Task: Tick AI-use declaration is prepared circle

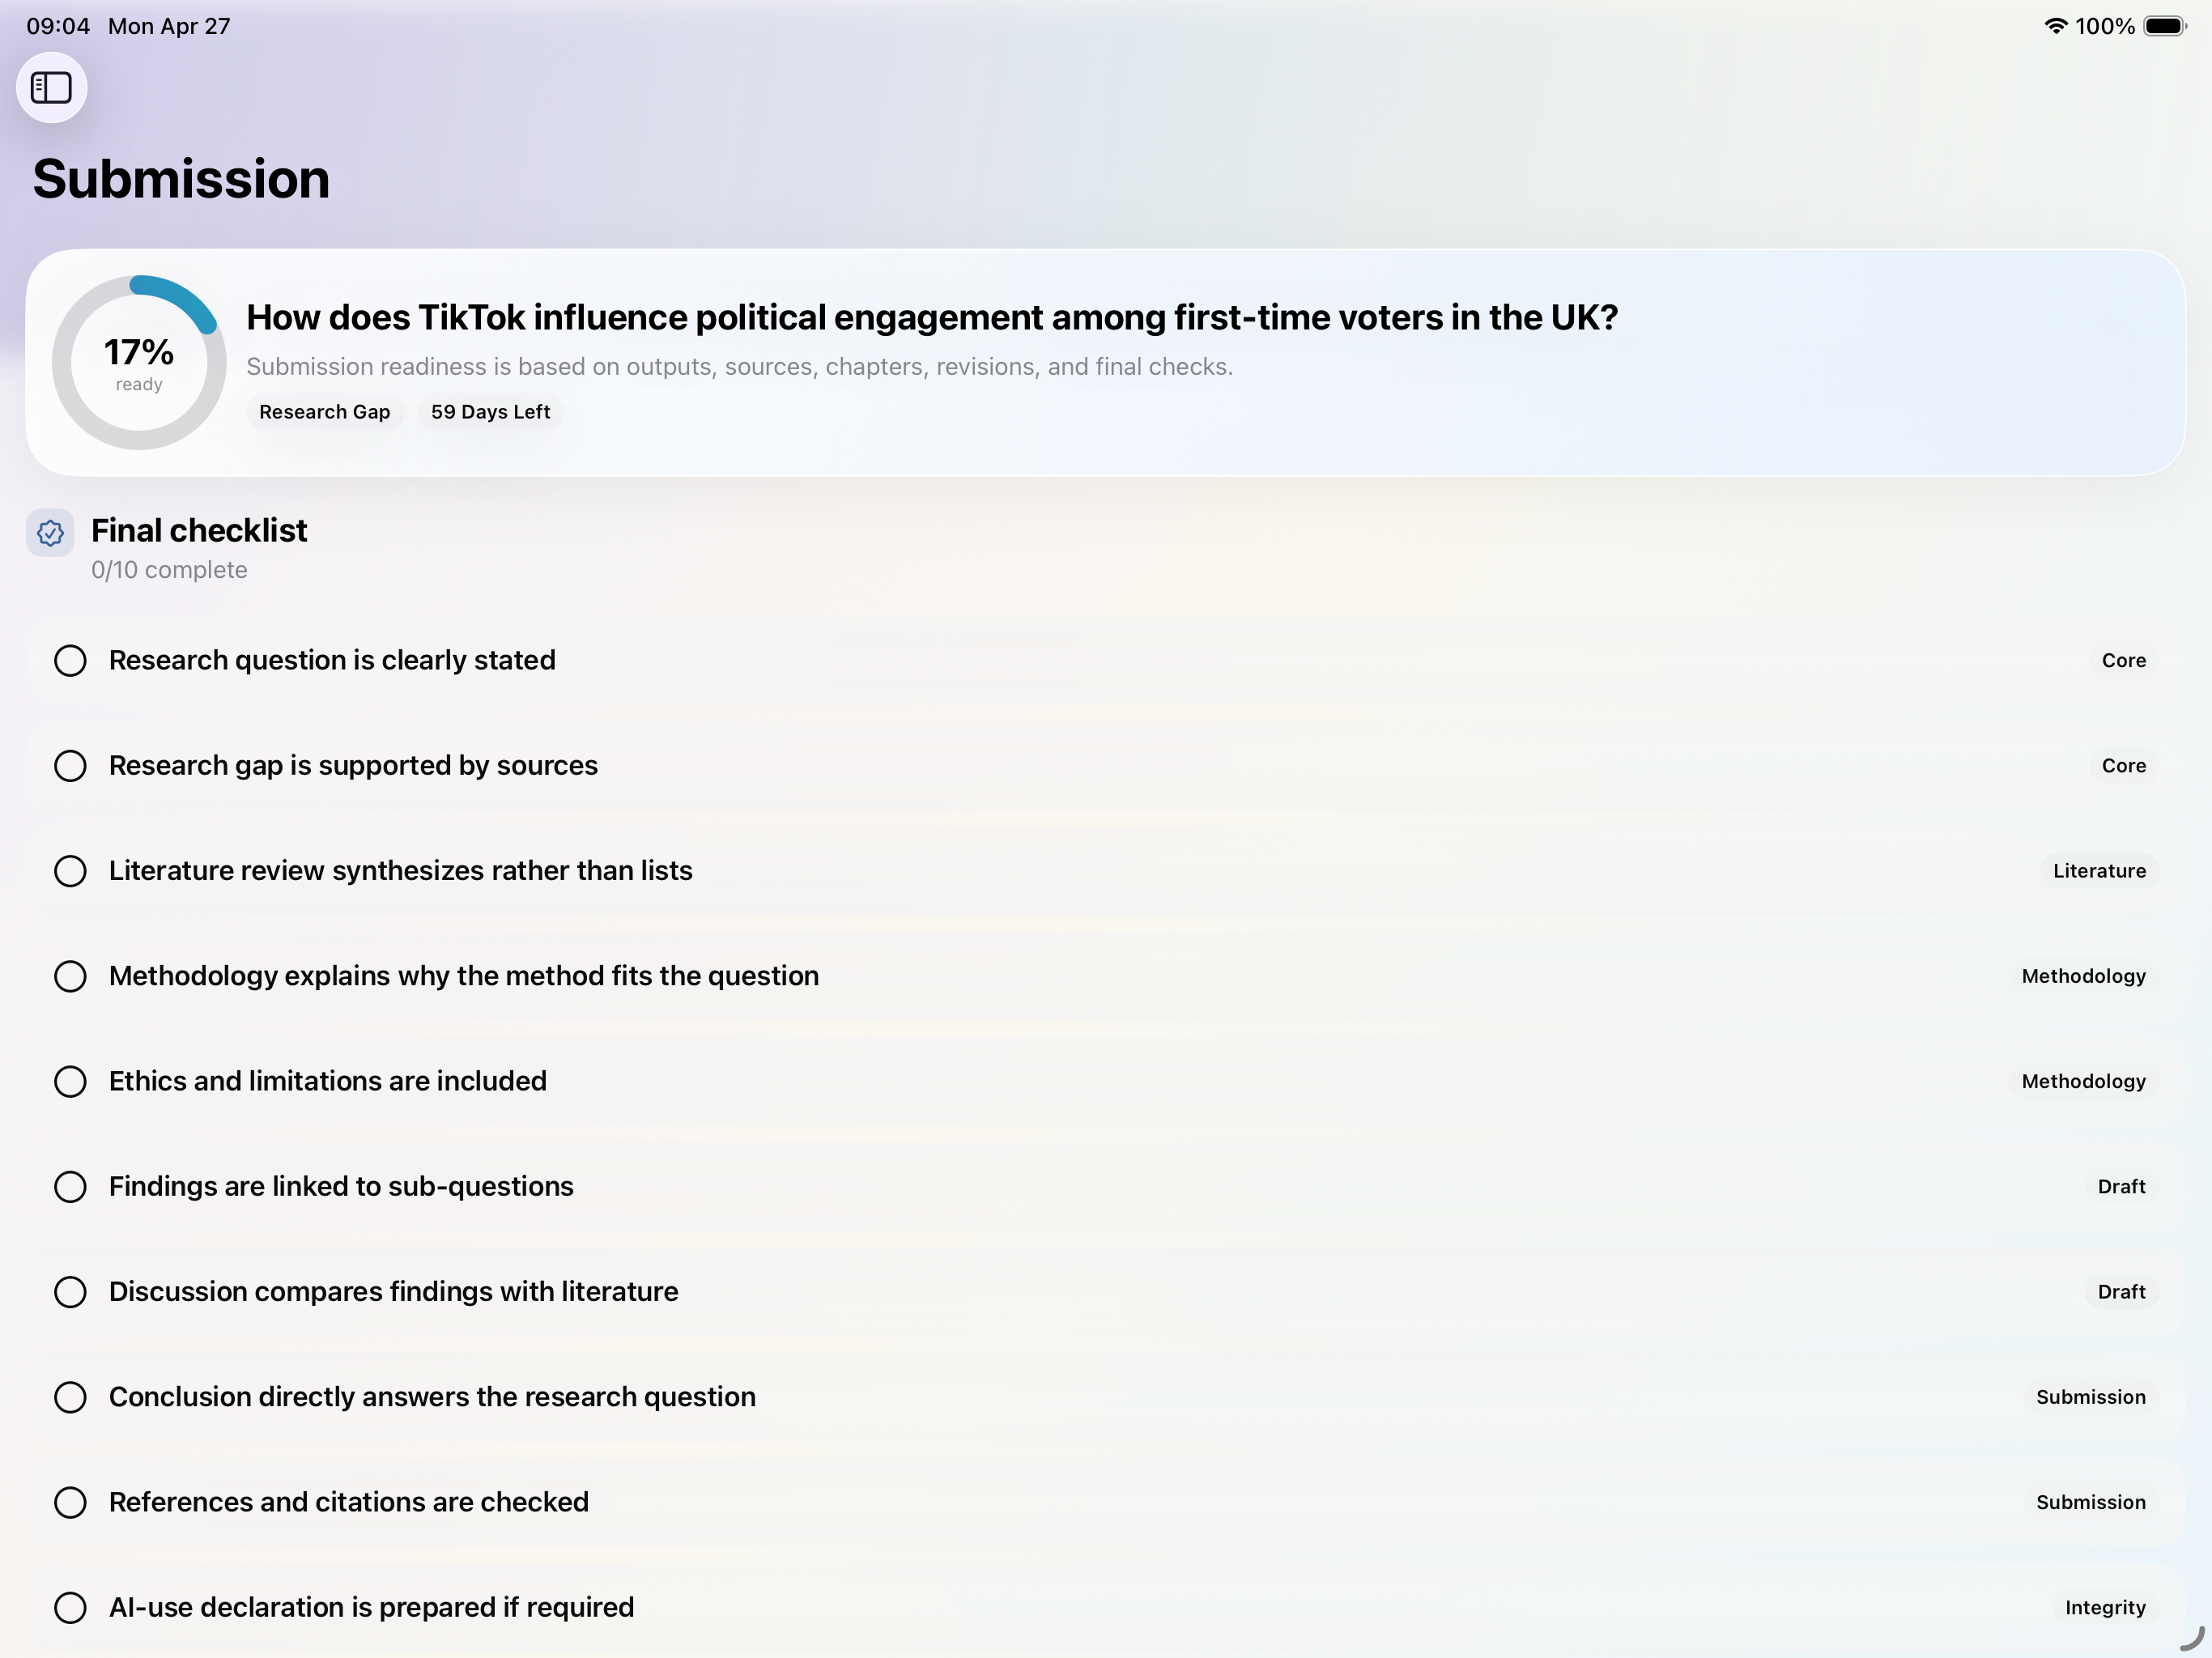Action: pyautogui.click(x=70, y=1608)
